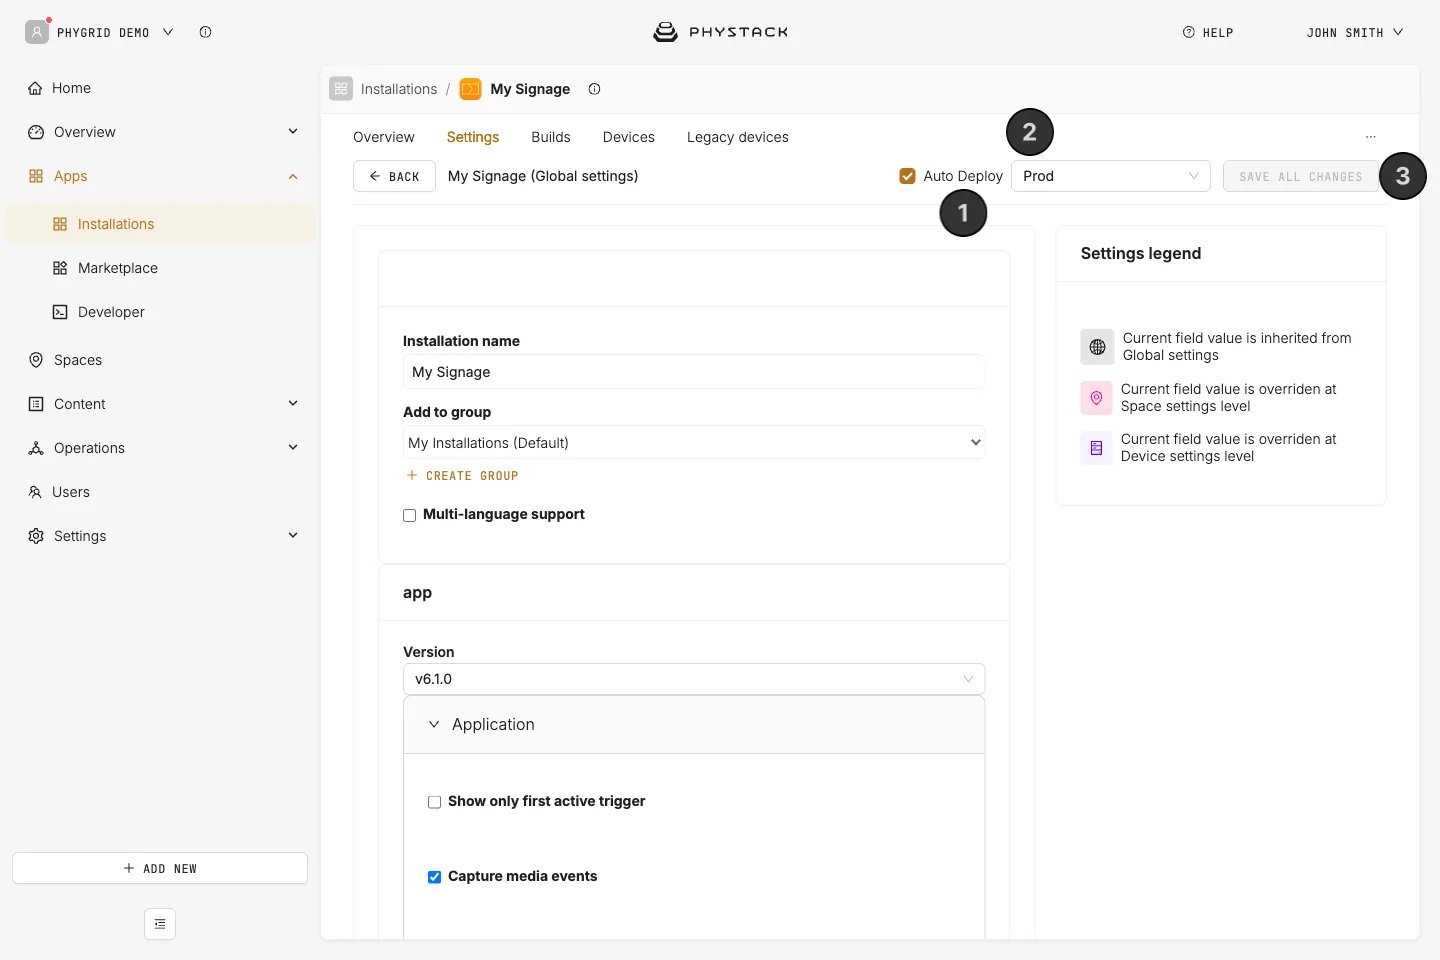Image resolution: width=1440 pixels, height=960 pixels.
Task: Check Show only first active trigger
Action: tap(434, 802)
